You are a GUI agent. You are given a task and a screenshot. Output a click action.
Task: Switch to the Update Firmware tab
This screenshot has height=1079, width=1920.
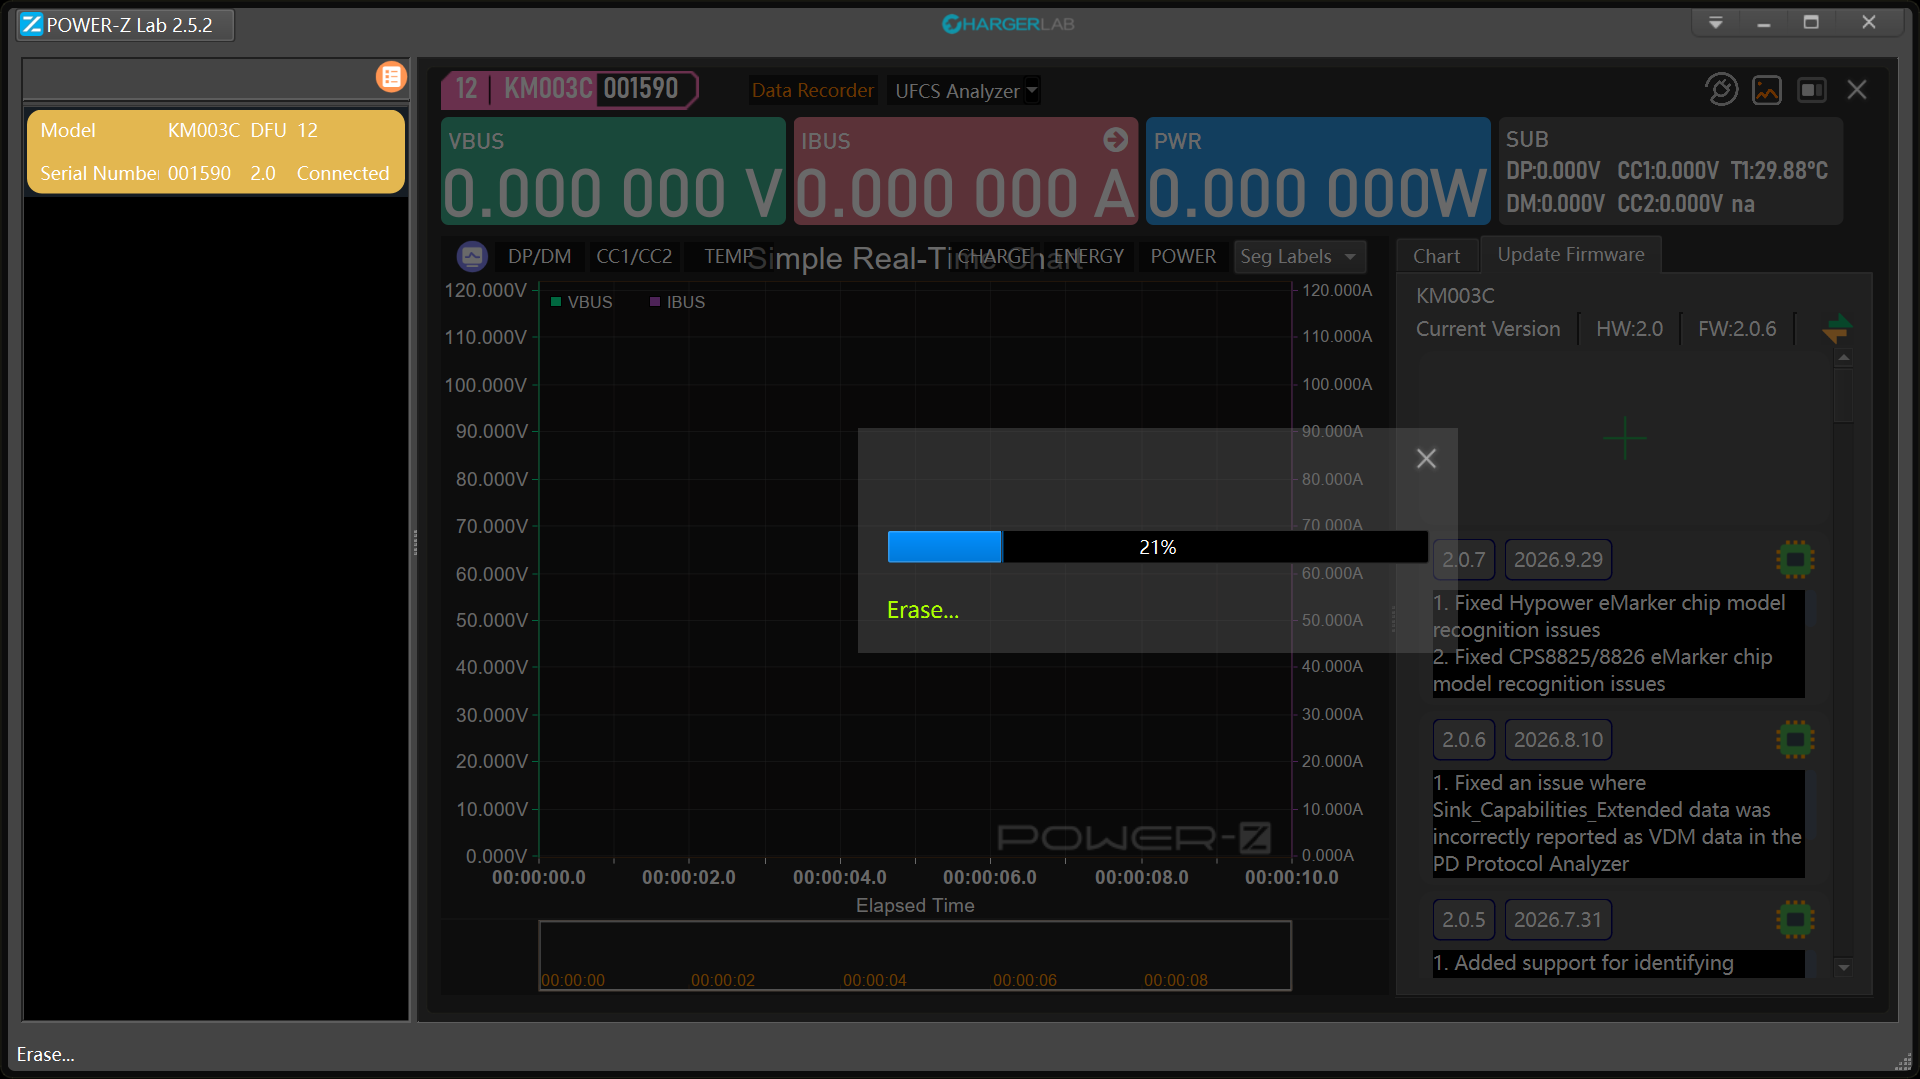pyautogui.click(x=1570, y=255)
